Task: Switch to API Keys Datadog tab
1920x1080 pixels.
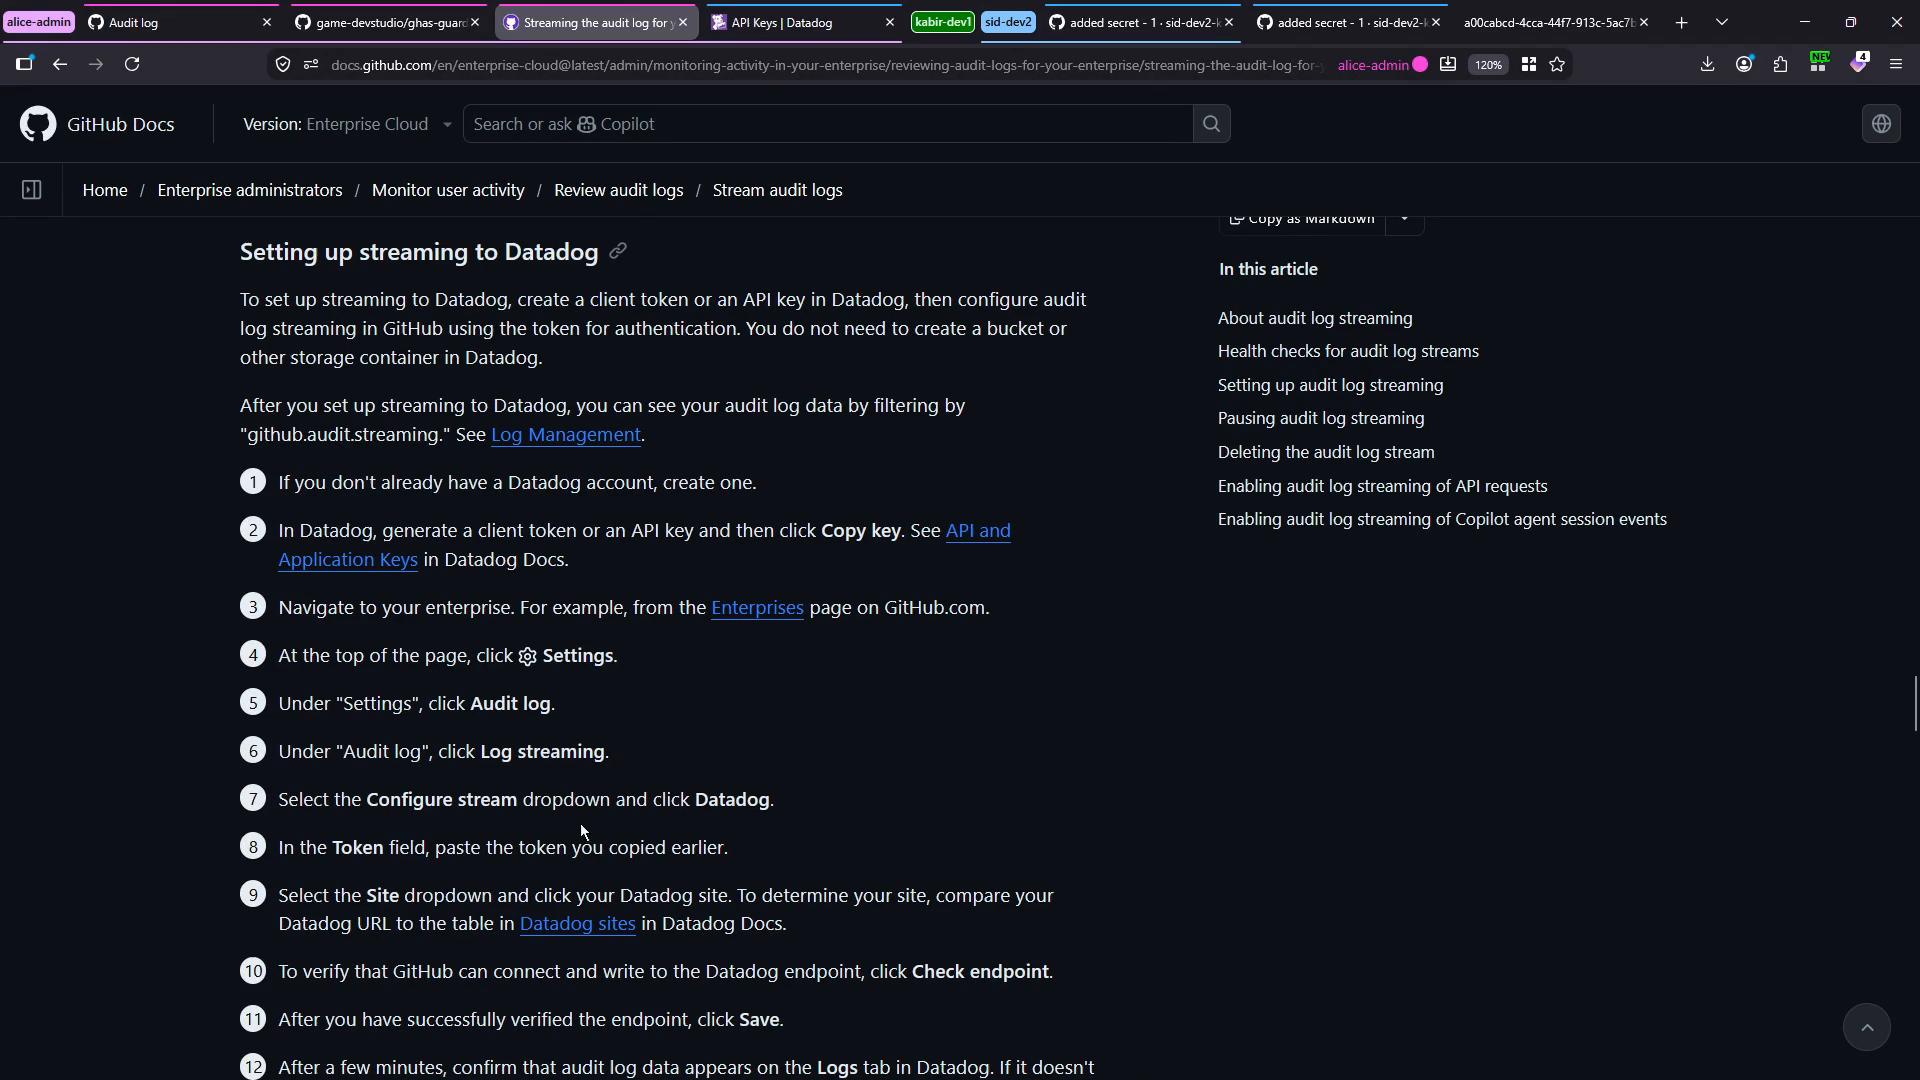Action: tap(790, 22)
